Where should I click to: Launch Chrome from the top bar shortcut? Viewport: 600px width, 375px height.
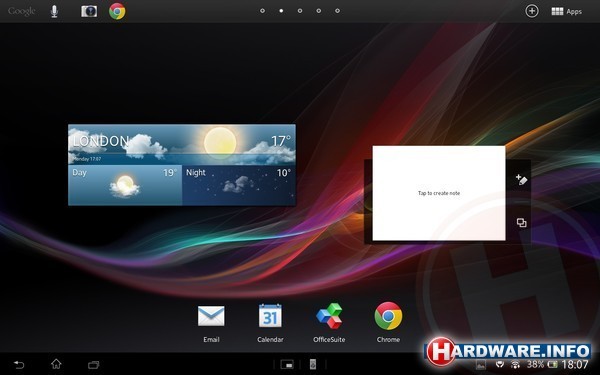(117, 11)
